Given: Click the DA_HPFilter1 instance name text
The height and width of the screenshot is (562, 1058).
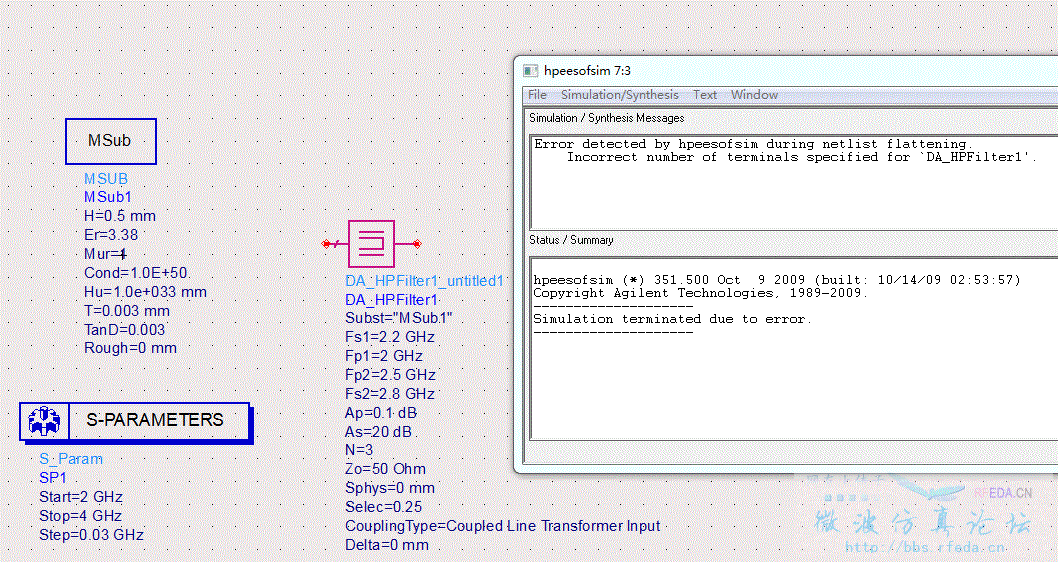Looking at the screenshot, I should [x=391, y=300].
